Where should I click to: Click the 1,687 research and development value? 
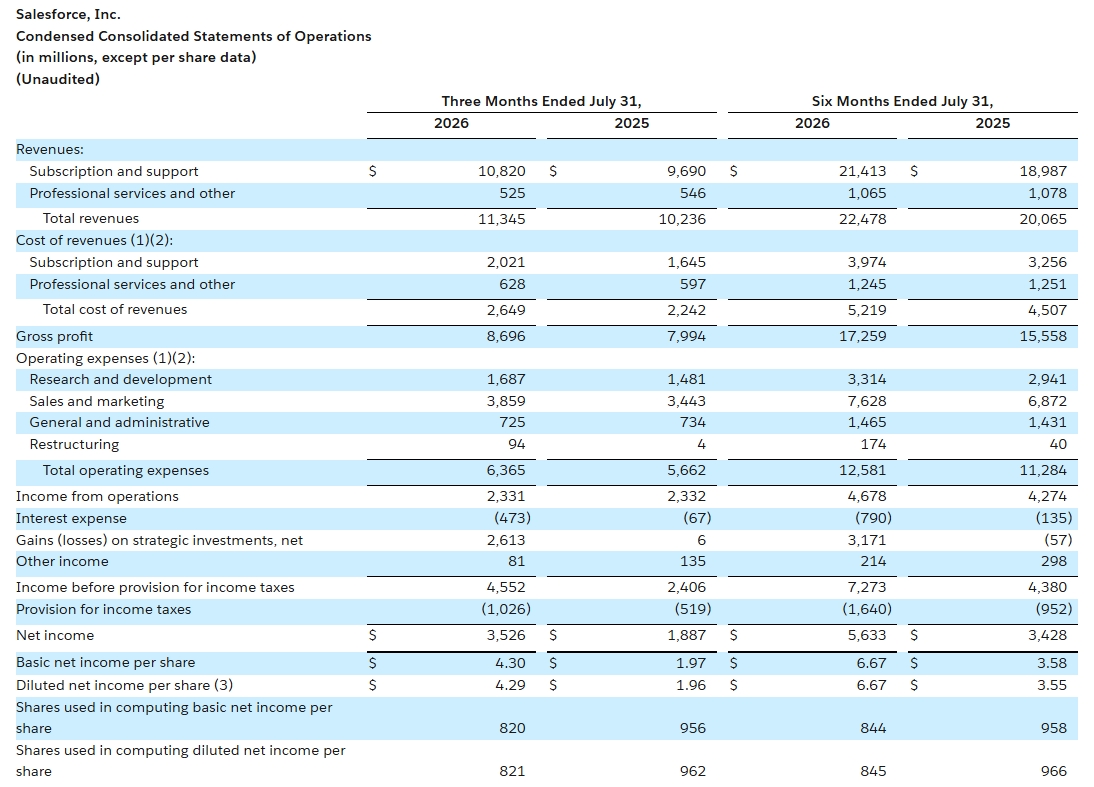coord(506,380)
